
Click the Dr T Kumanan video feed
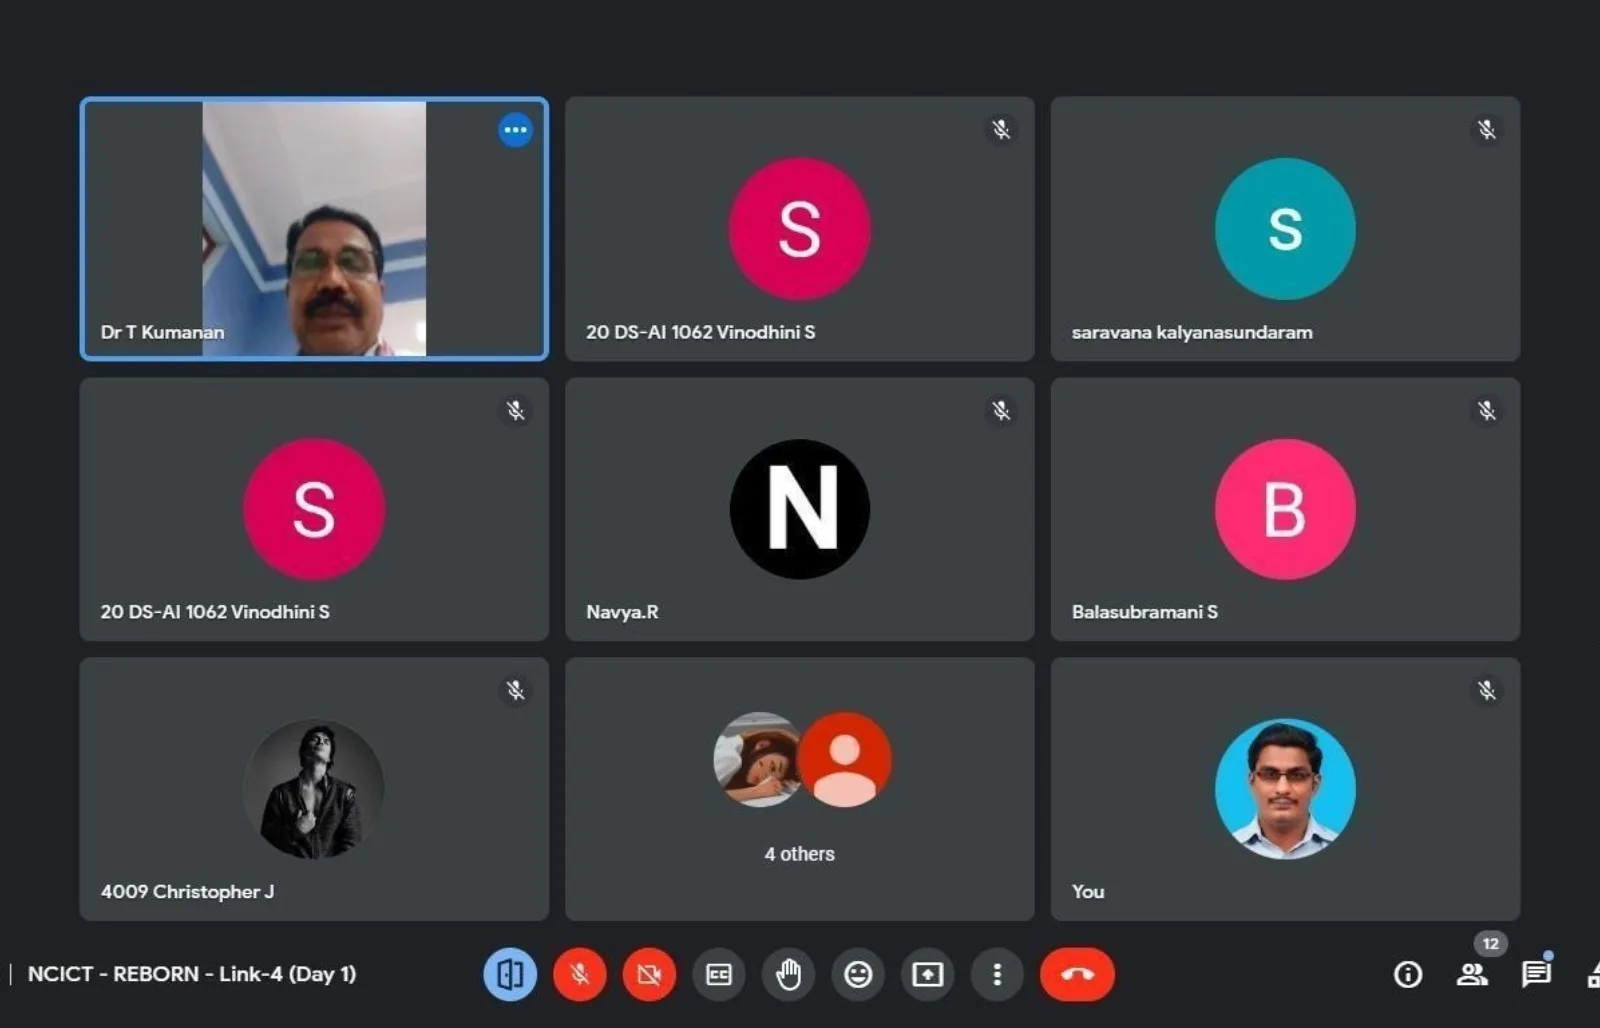[314, 229]
